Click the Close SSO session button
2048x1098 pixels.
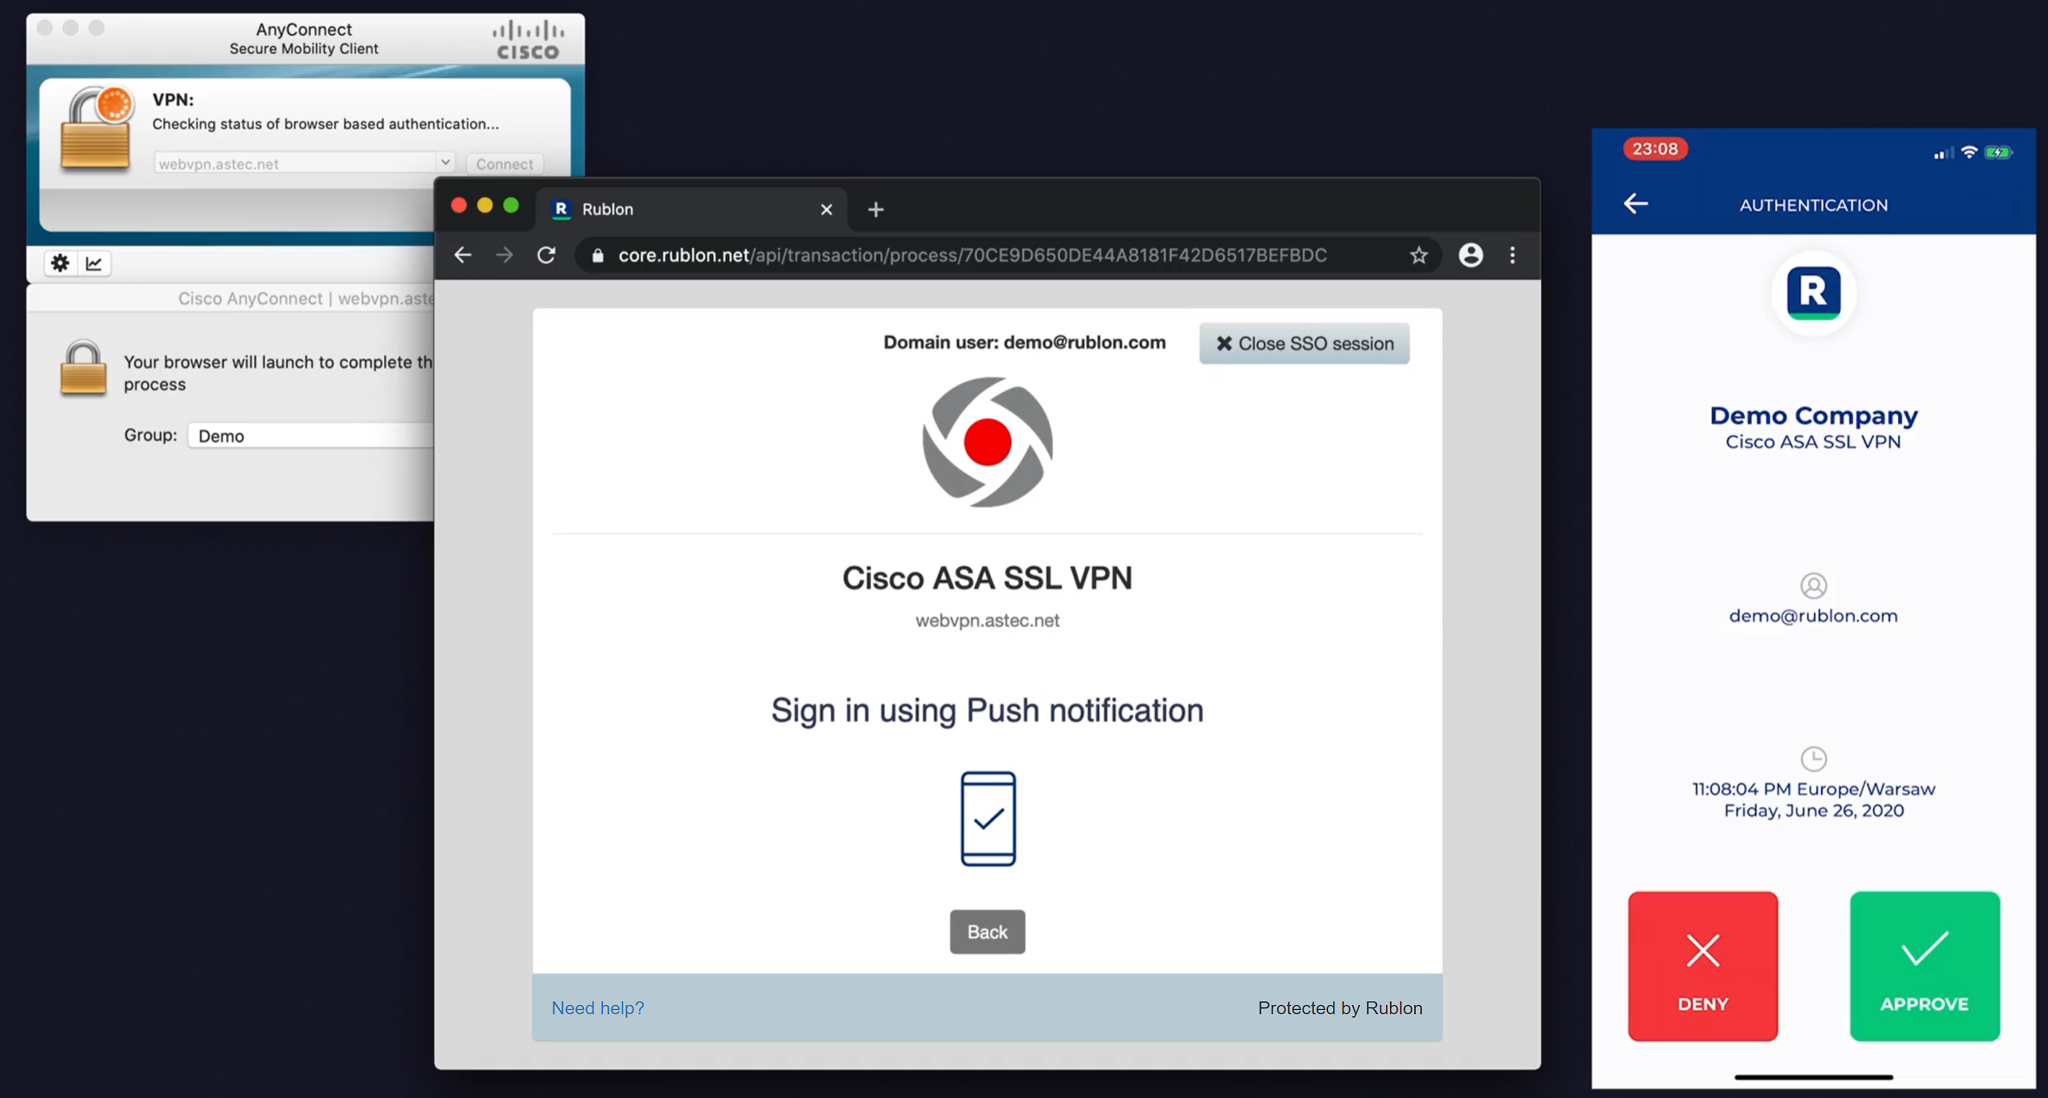click(x=1304, y=343)
